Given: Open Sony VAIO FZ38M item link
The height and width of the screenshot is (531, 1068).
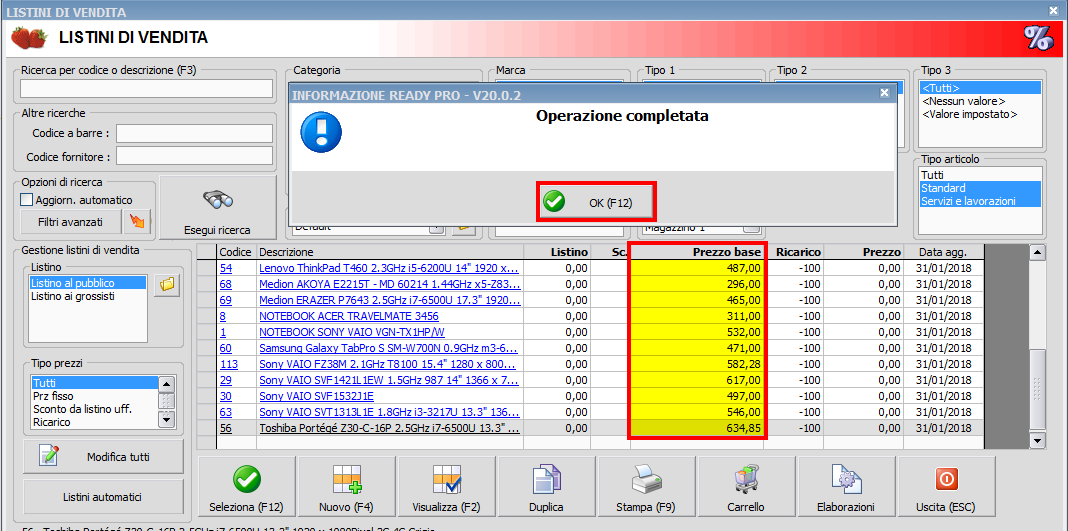Looking at the screenshot, I should (x=389, y=364).
